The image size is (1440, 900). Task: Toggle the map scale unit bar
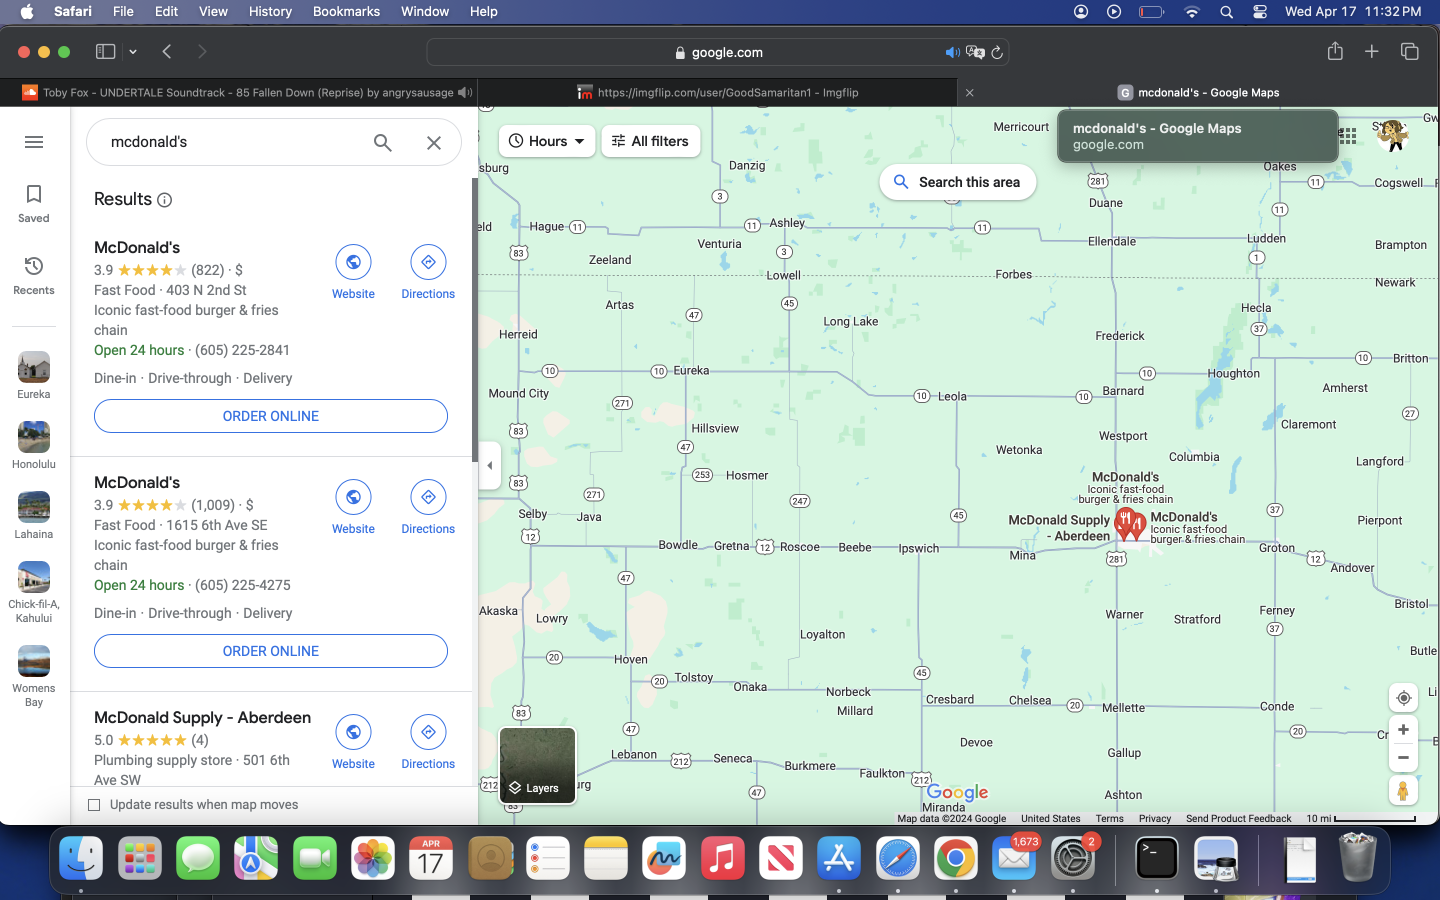1361,818
